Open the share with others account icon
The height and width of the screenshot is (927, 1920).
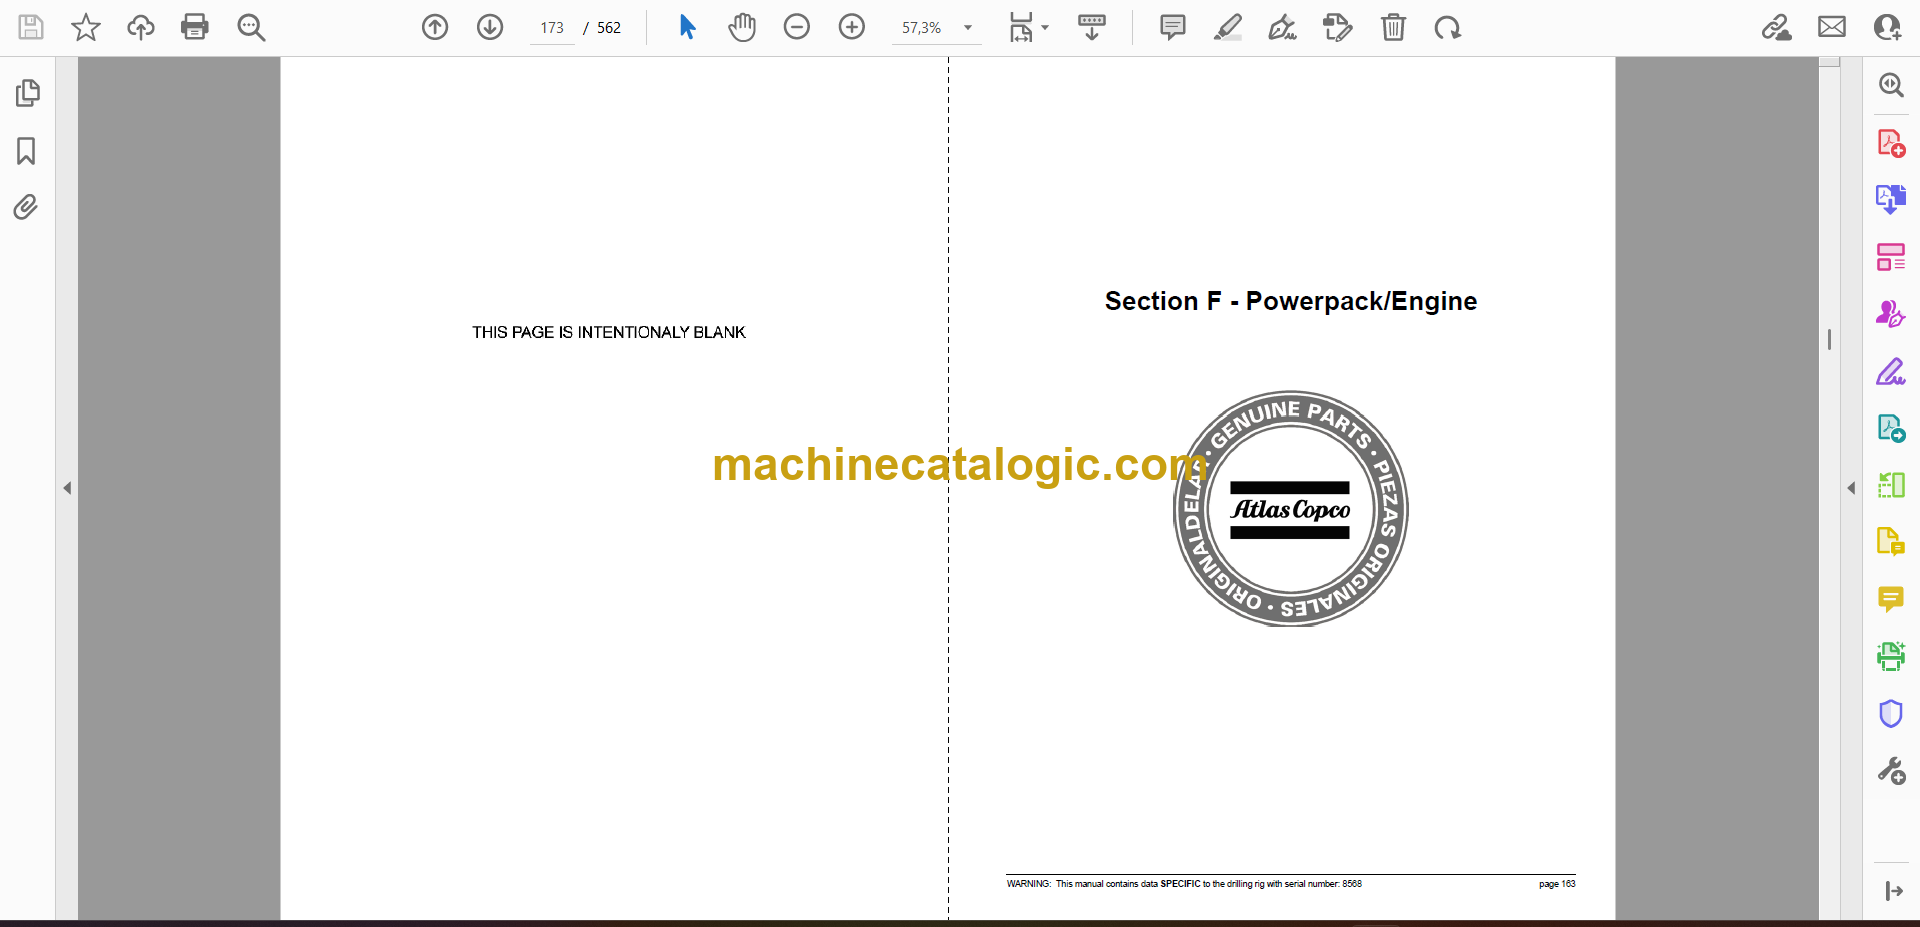point(1887,27)
